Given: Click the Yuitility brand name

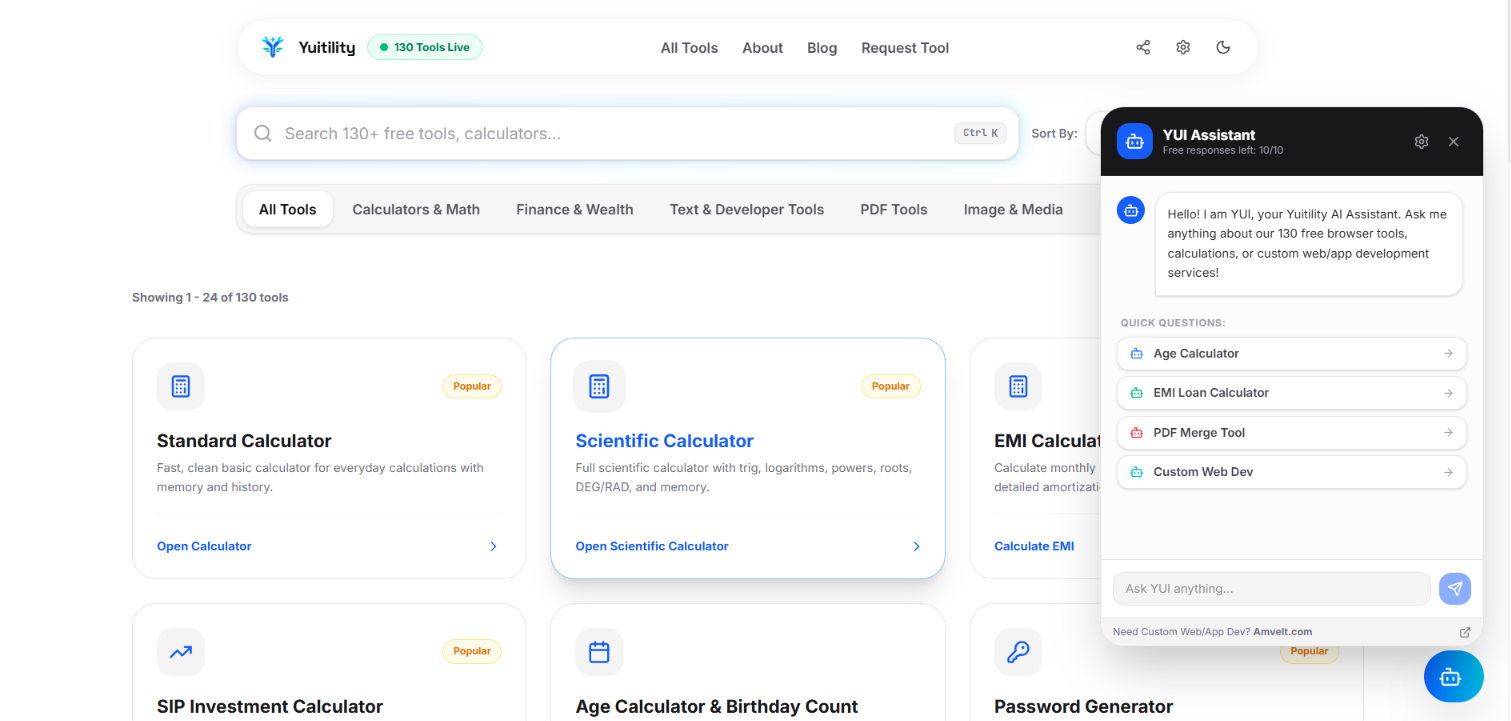Looking at the screenshot, I should coord(326,47).
